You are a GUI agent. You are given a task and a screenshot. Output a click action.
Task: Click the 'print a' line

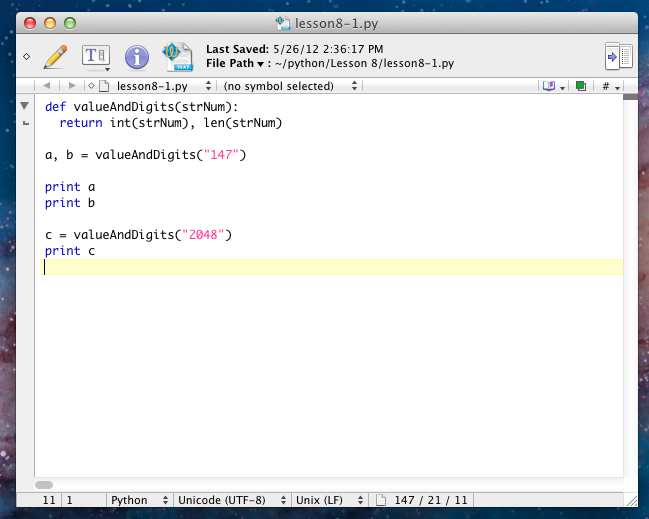[70, 187]
